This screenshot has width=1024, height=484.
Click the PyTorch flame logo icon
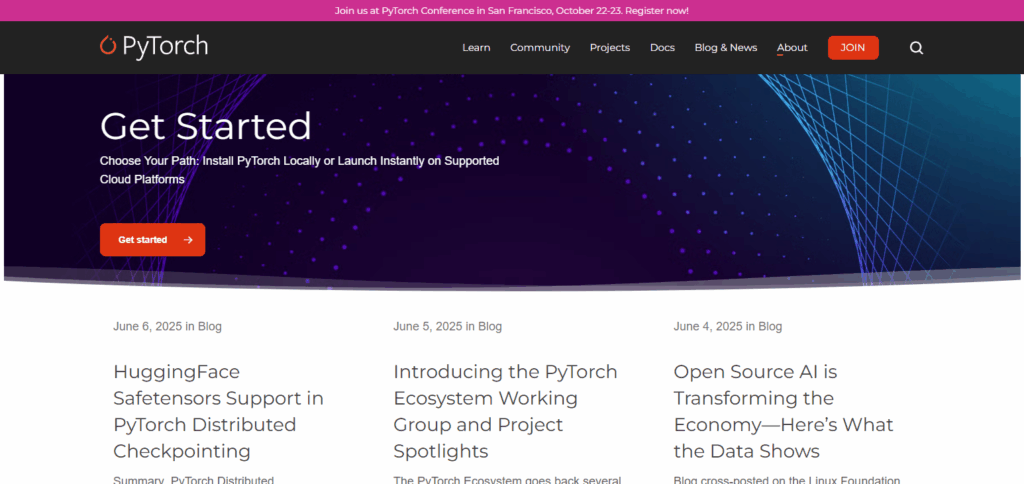point(108,45)
